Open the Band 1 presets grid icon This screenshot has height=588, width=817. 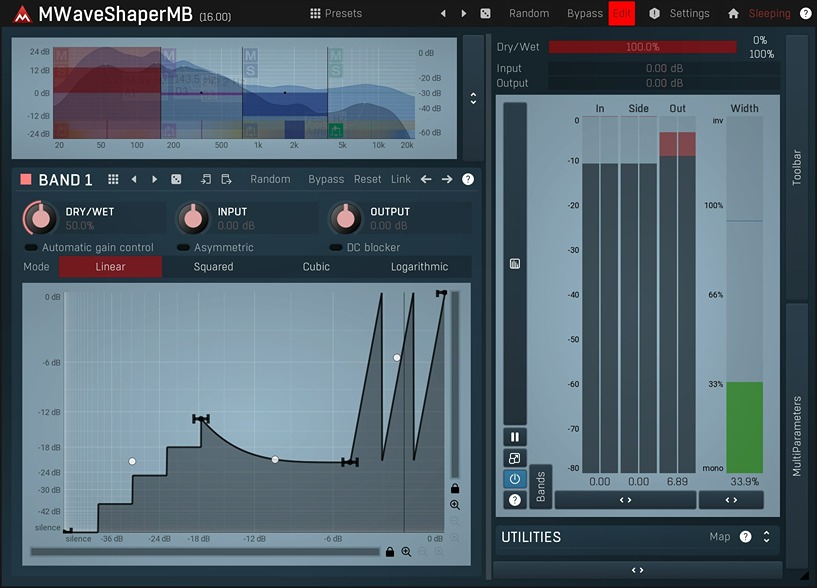click(x=115, y=179)
